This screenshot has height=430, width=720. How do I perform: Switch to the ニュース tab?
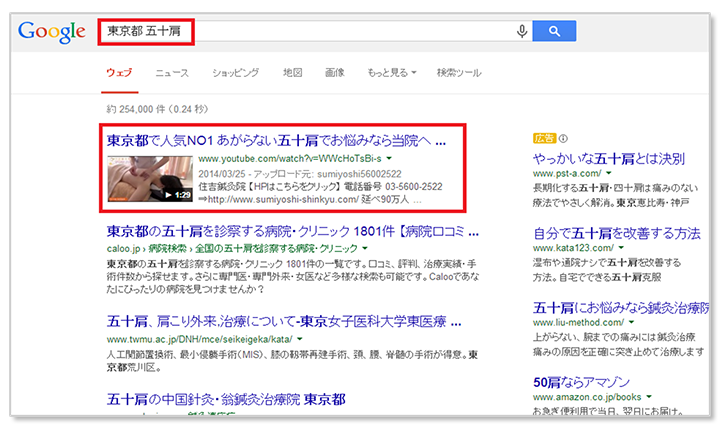pyautogui.click(x=172, y=73)
